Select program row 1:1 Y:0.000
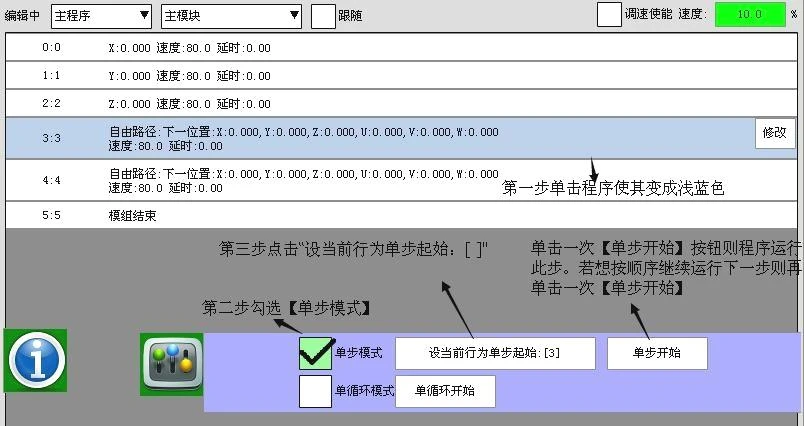 pyautogui.click(x=401, y=75)
